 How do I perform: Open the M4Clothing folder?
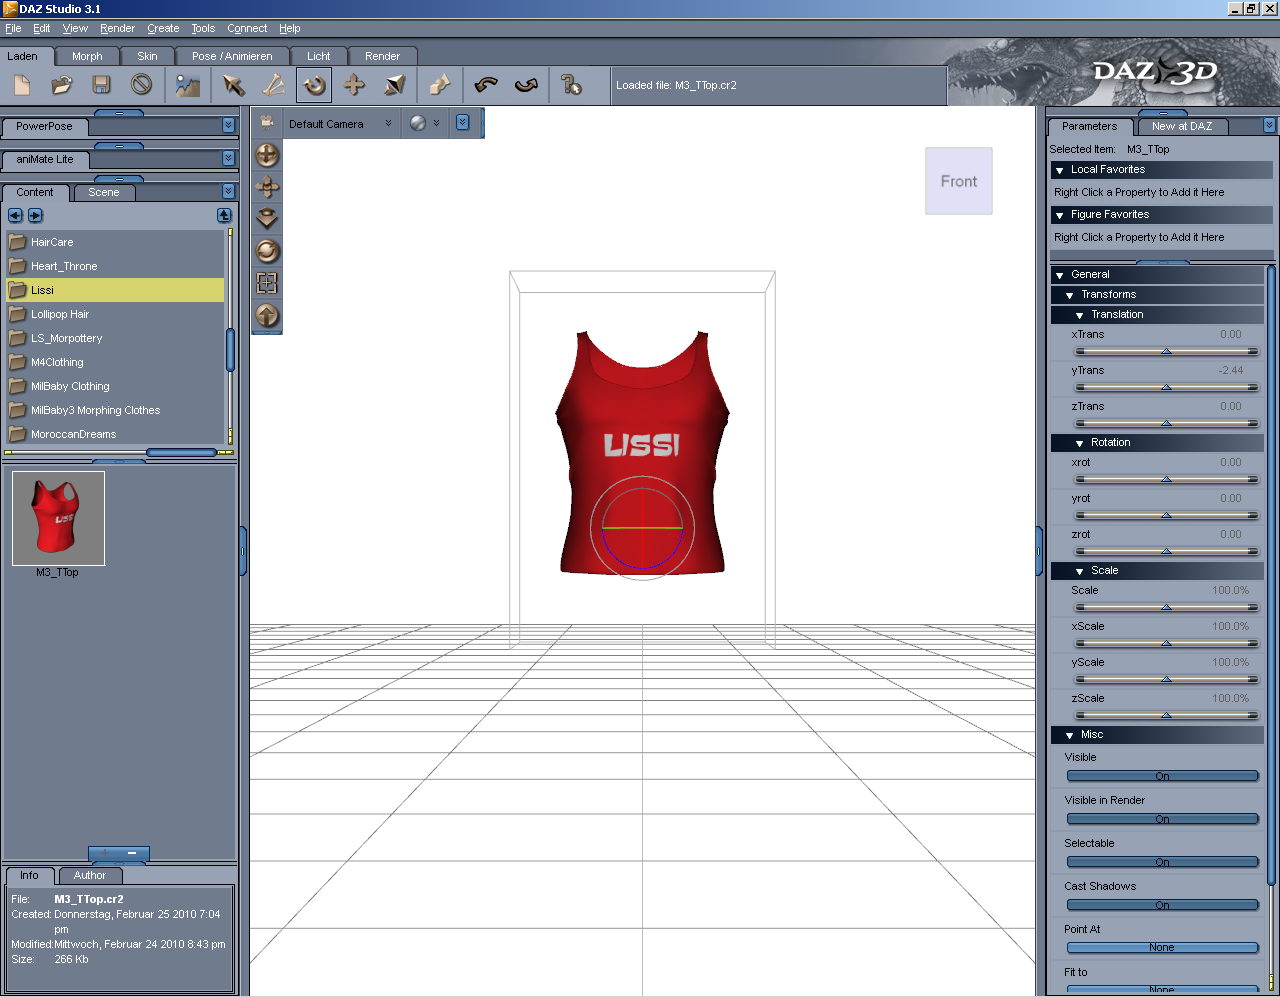115,362
